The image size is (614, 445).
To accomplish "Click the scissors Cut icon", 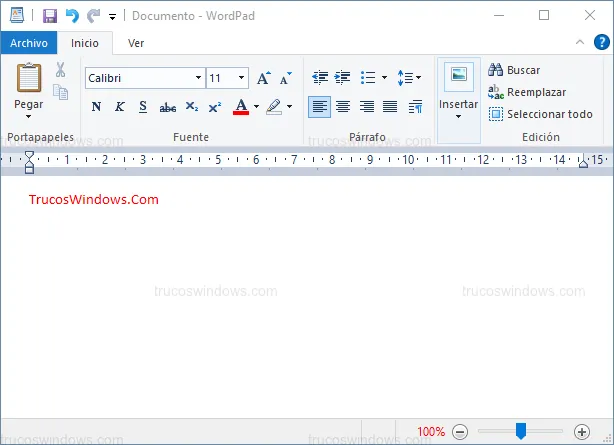I will click(x=60, y=70).
